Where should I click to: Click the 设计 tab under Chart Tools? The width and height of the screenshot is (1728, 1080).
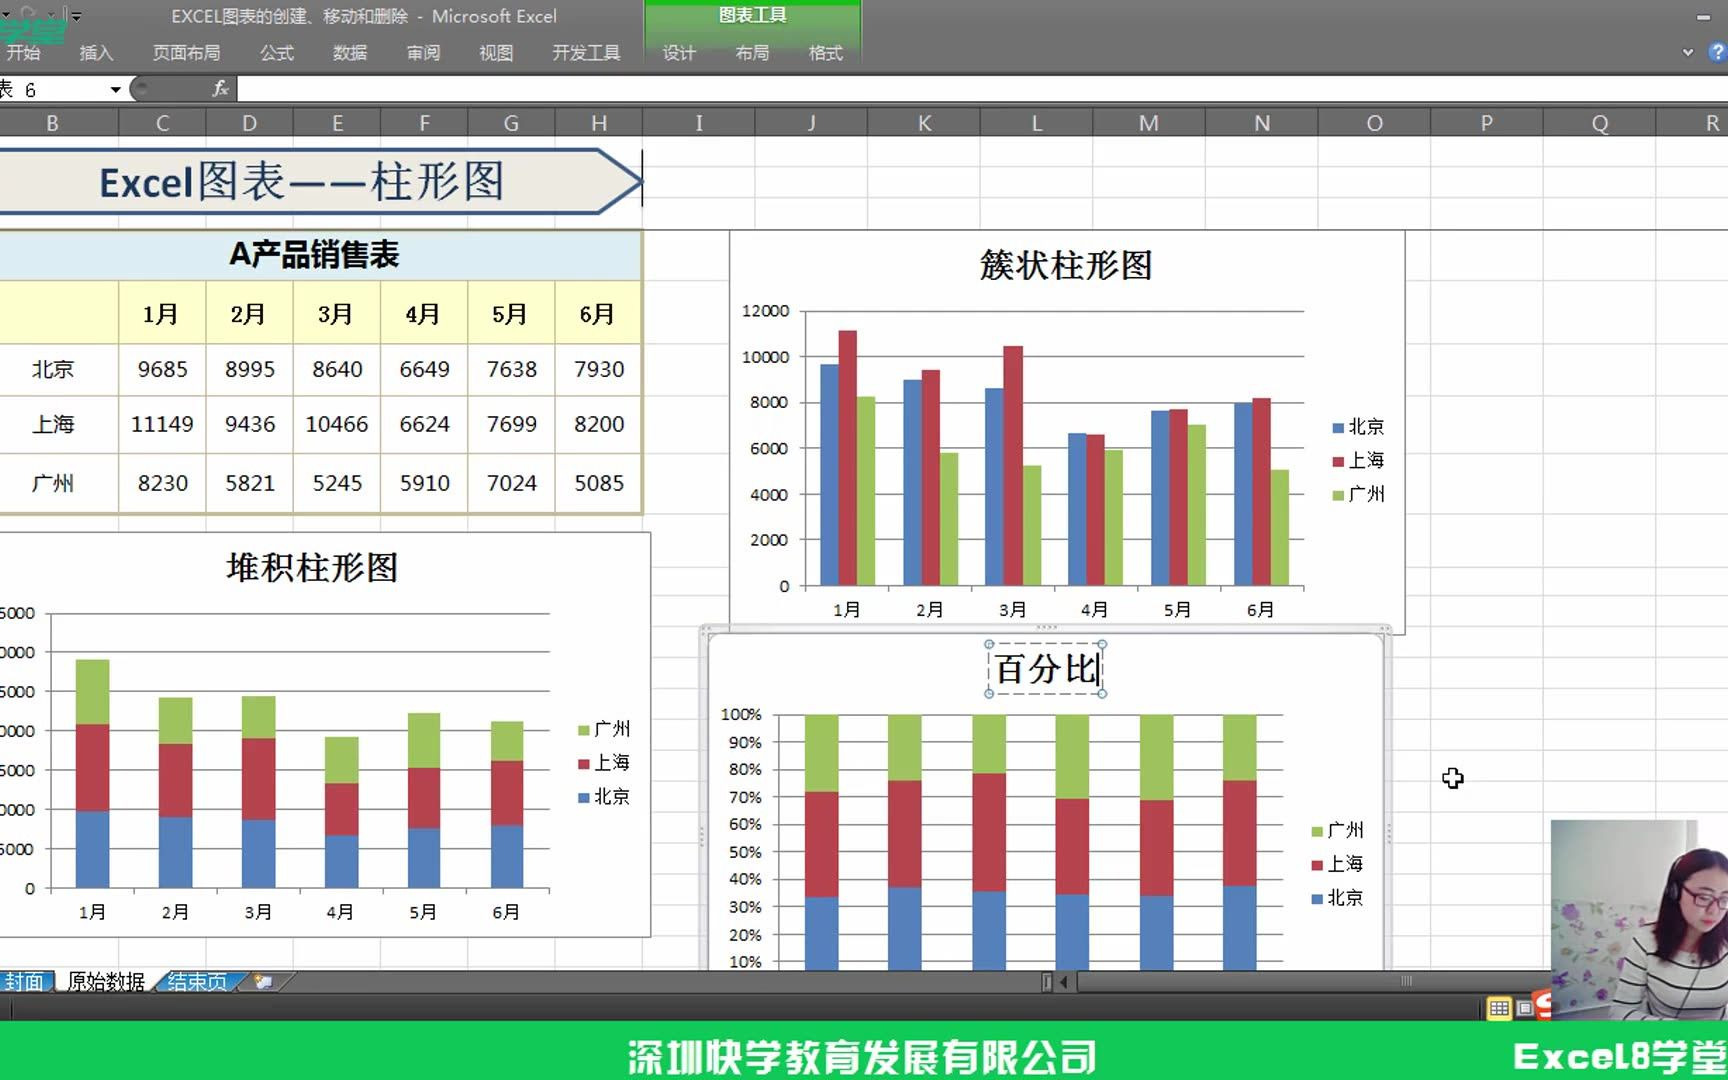pos(678,54)
